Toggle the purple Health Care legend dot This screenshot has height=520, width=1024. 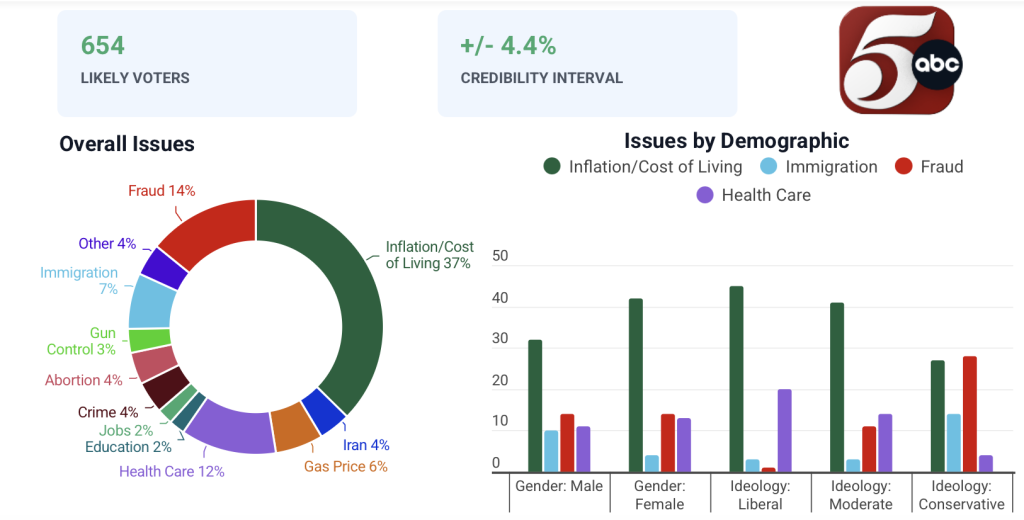[705, 195]
